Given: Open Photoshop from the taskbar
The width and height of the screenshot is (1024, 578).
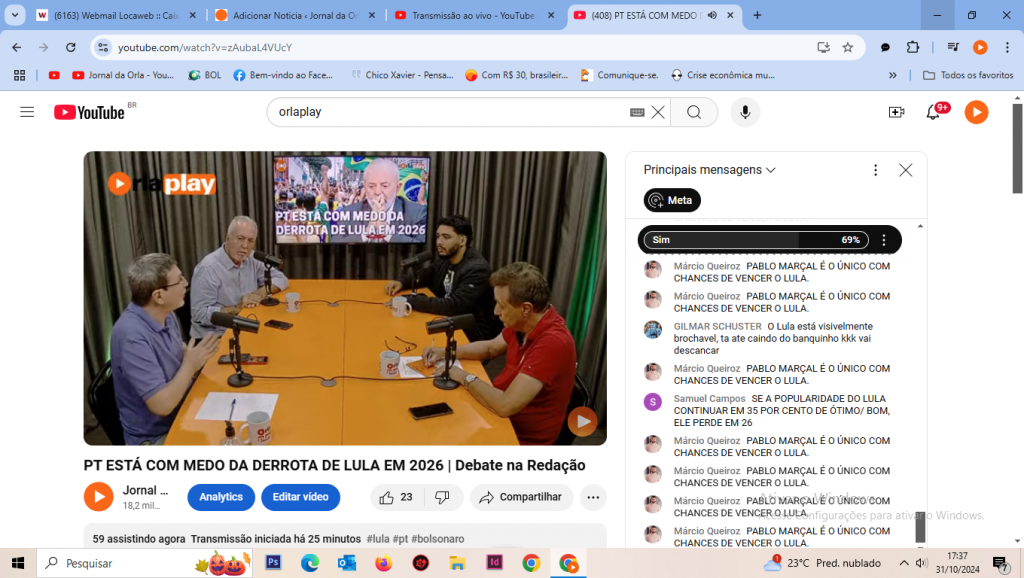Looking at the screenshot, I should click(x=273, y=562).
